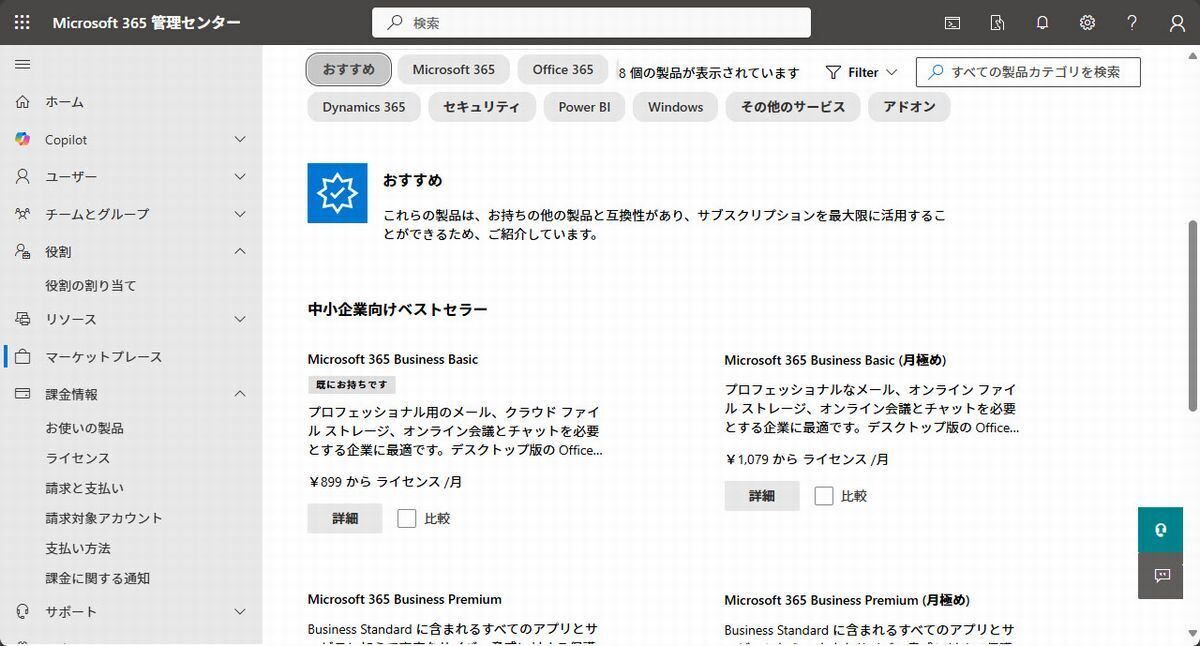This screenshot has width=1200, height=646.
Task: Collapse the navigation hamburger menu
Action: tap(22, 64)
